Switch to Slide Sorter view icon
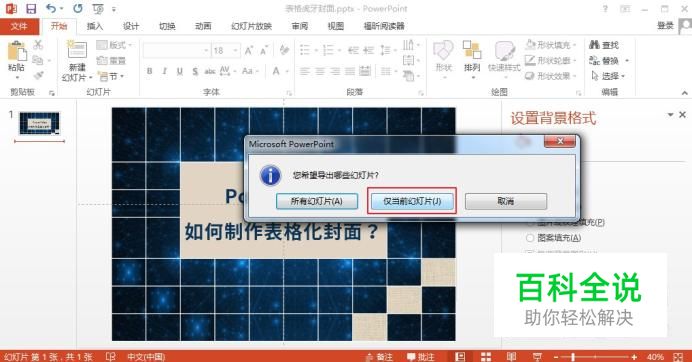The height and width of the screenshot is (362, 692). pyautogui.click(x=485, y=357)
